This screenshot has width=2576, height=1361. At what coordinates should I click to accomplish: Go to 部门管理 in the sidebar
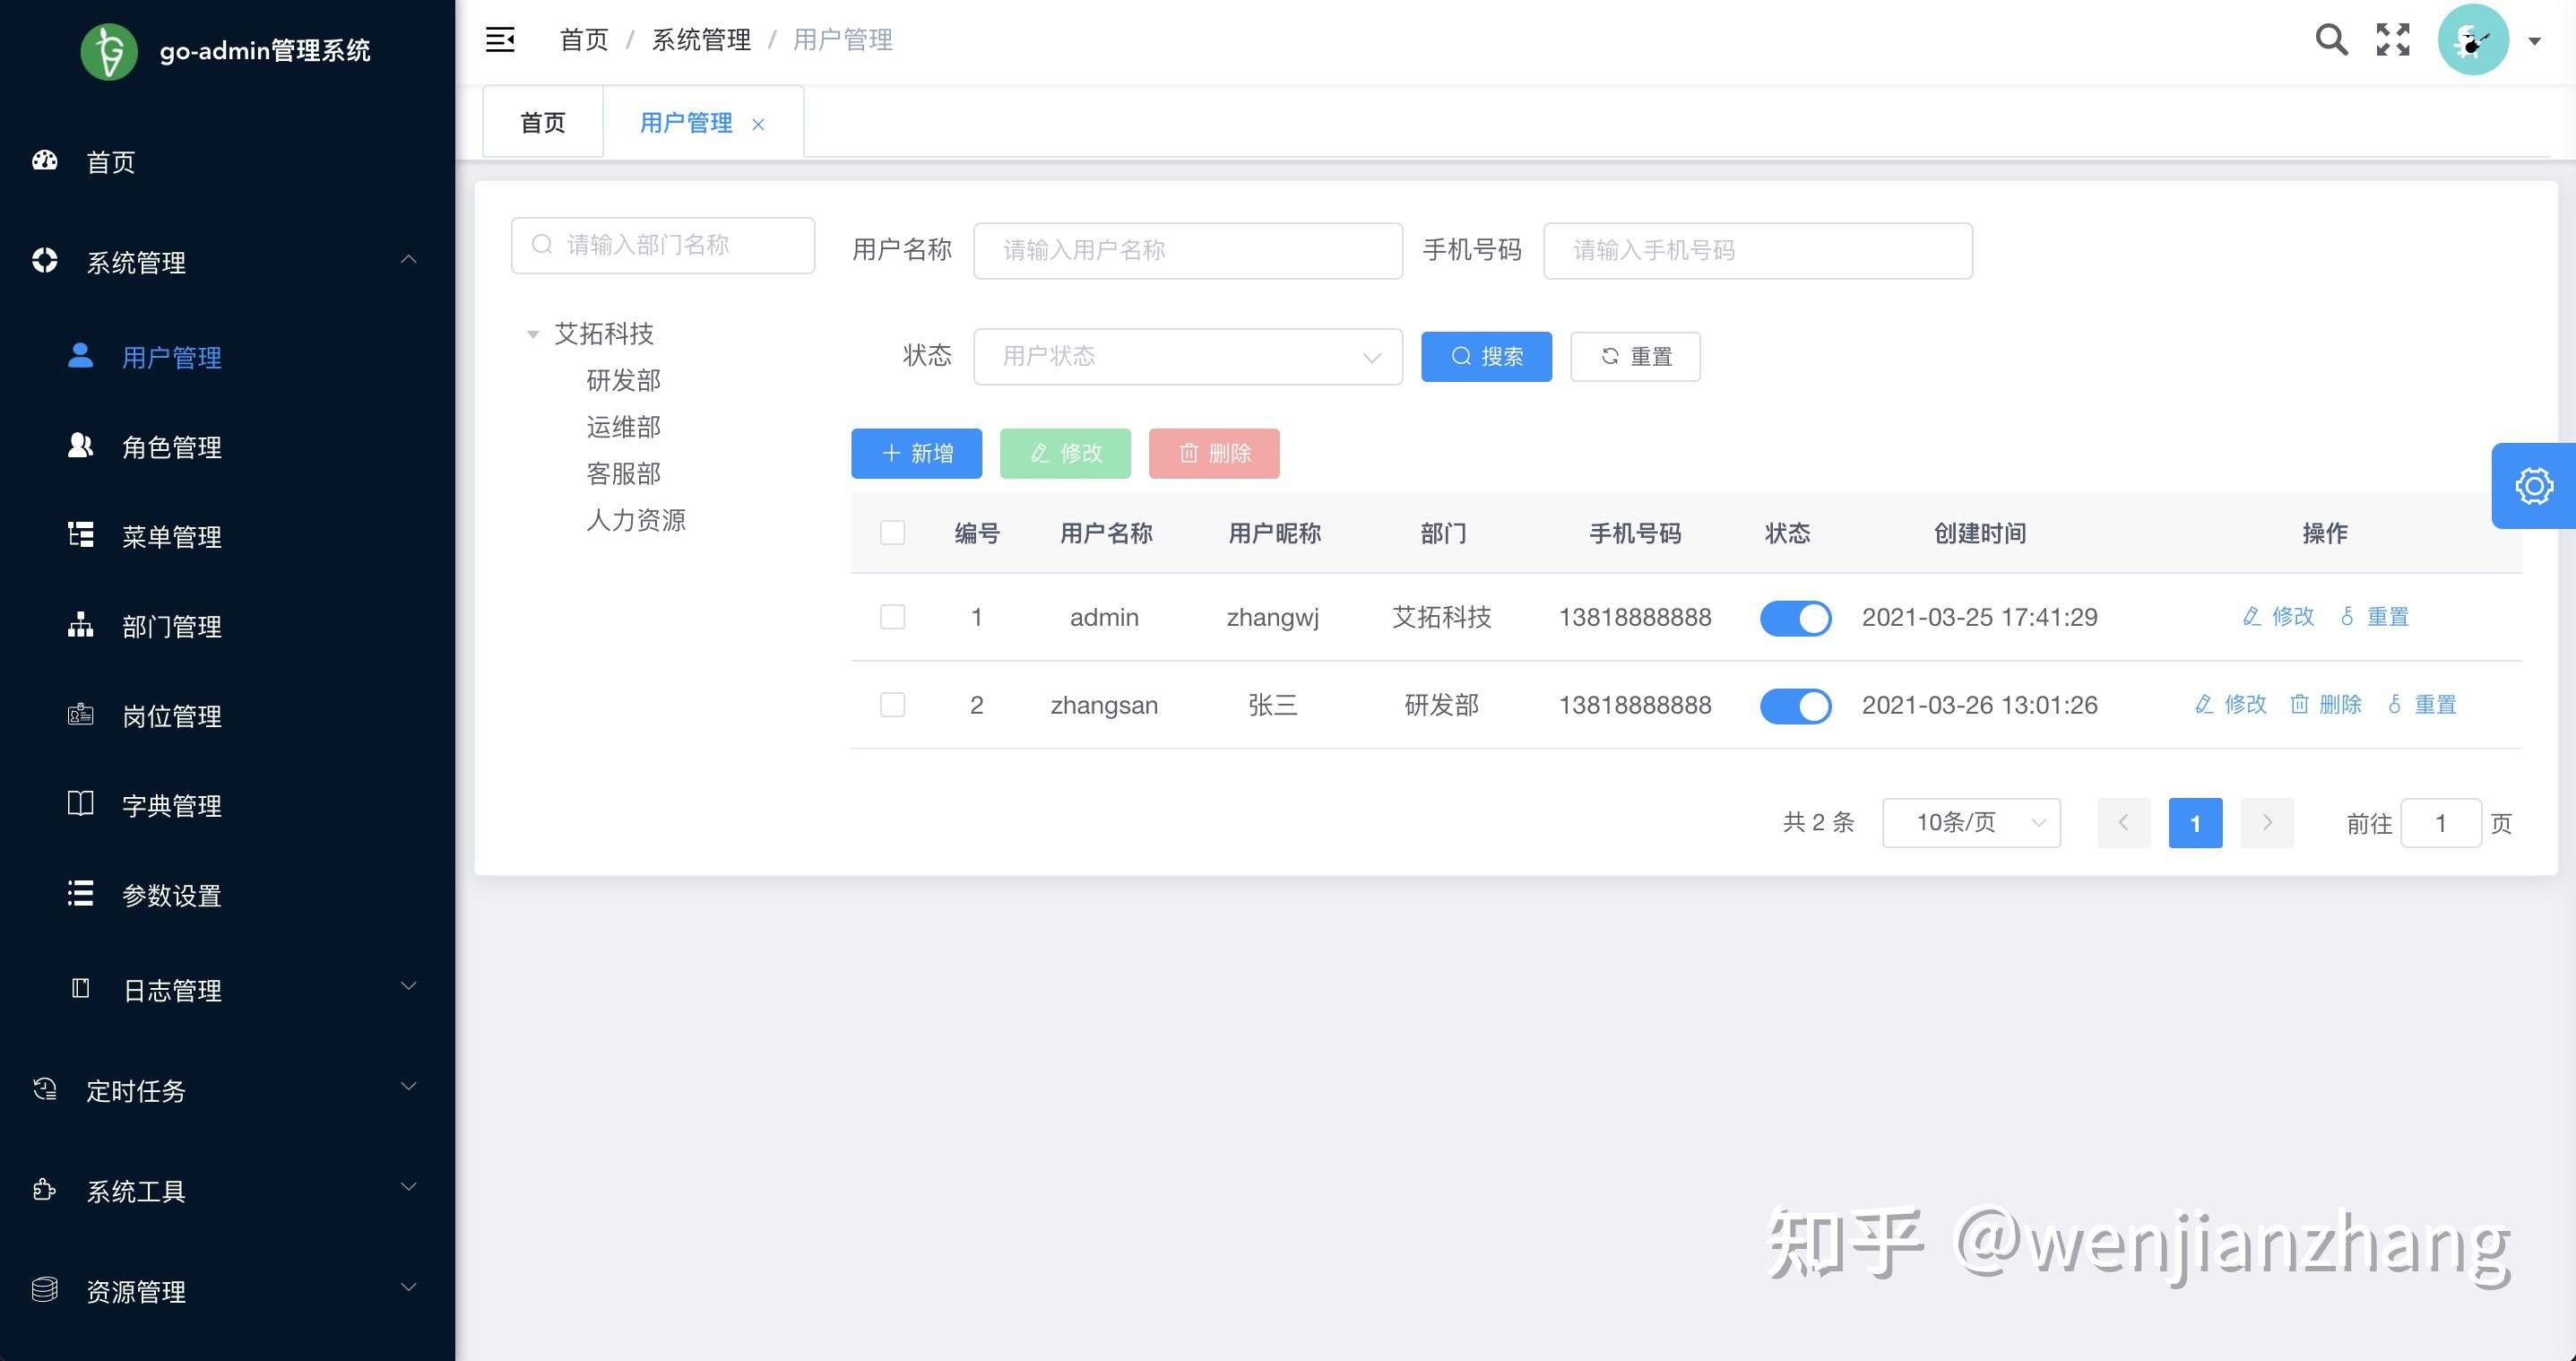click(x=172, y=626)
